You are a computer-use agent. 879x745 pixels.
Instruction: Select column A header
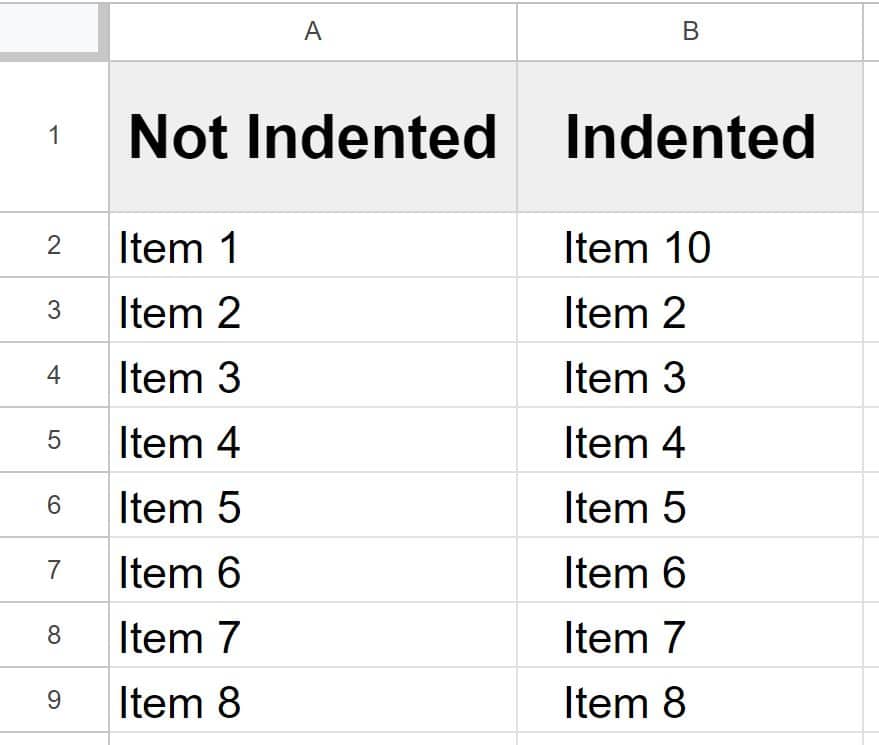(x=313, y=30)
